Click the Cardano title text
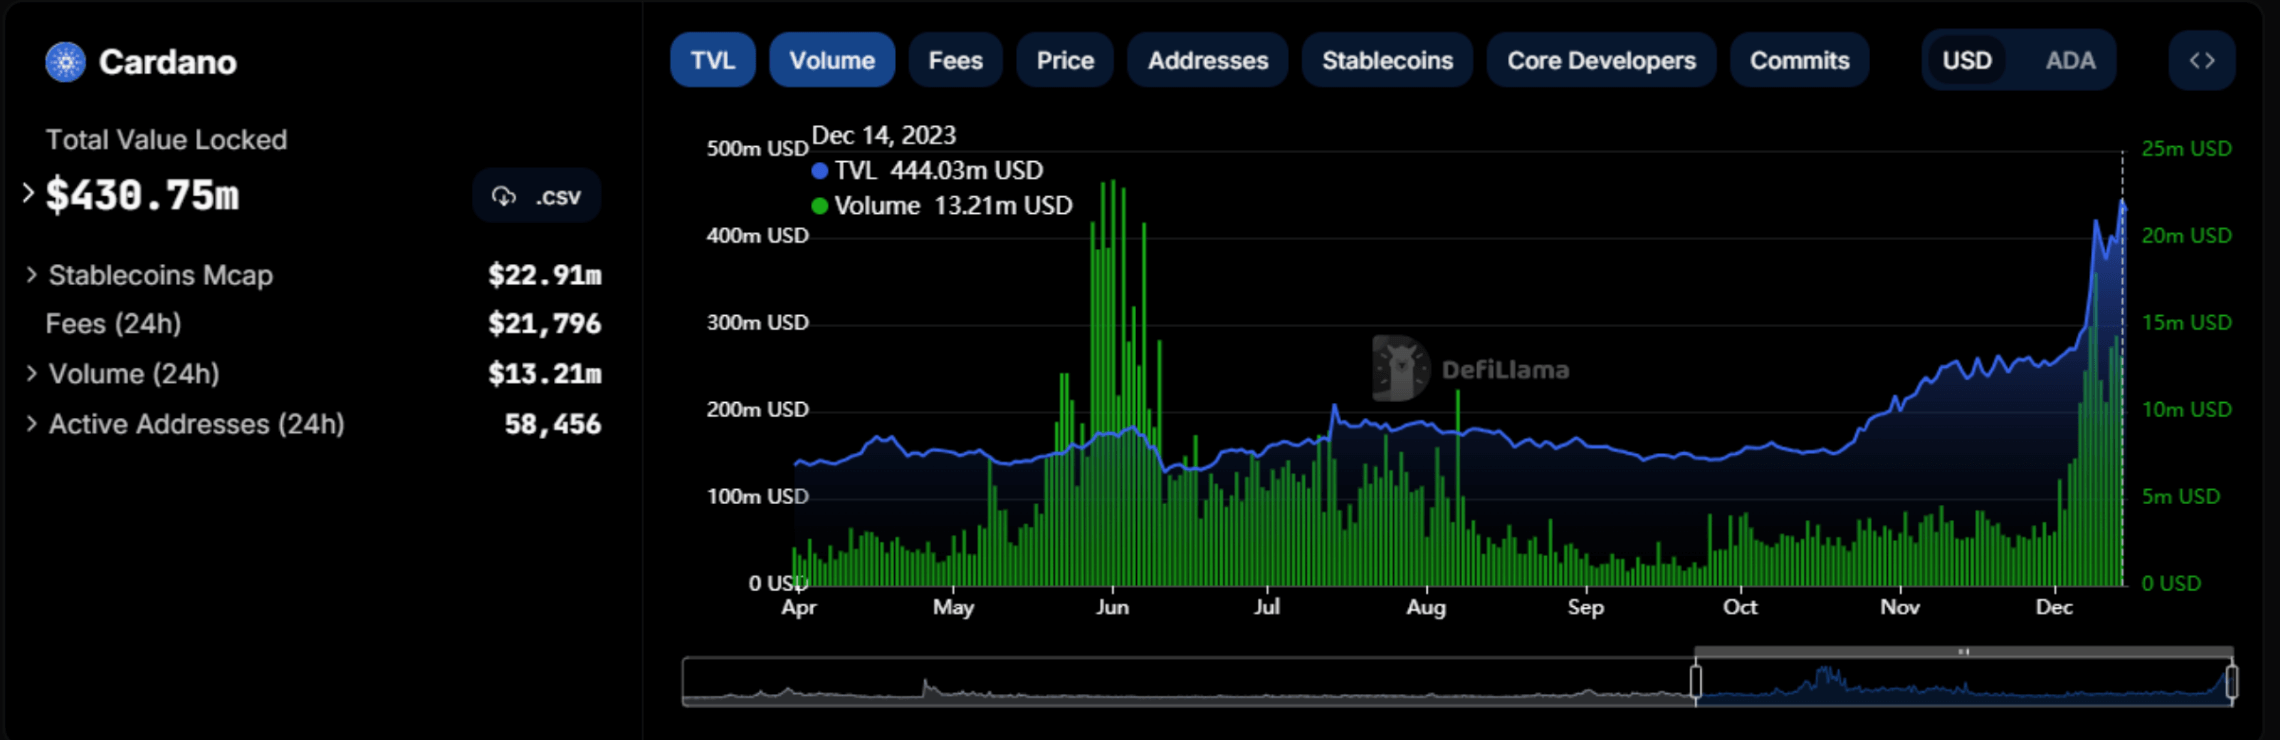 pyautogui.click(x=168, y=62)
